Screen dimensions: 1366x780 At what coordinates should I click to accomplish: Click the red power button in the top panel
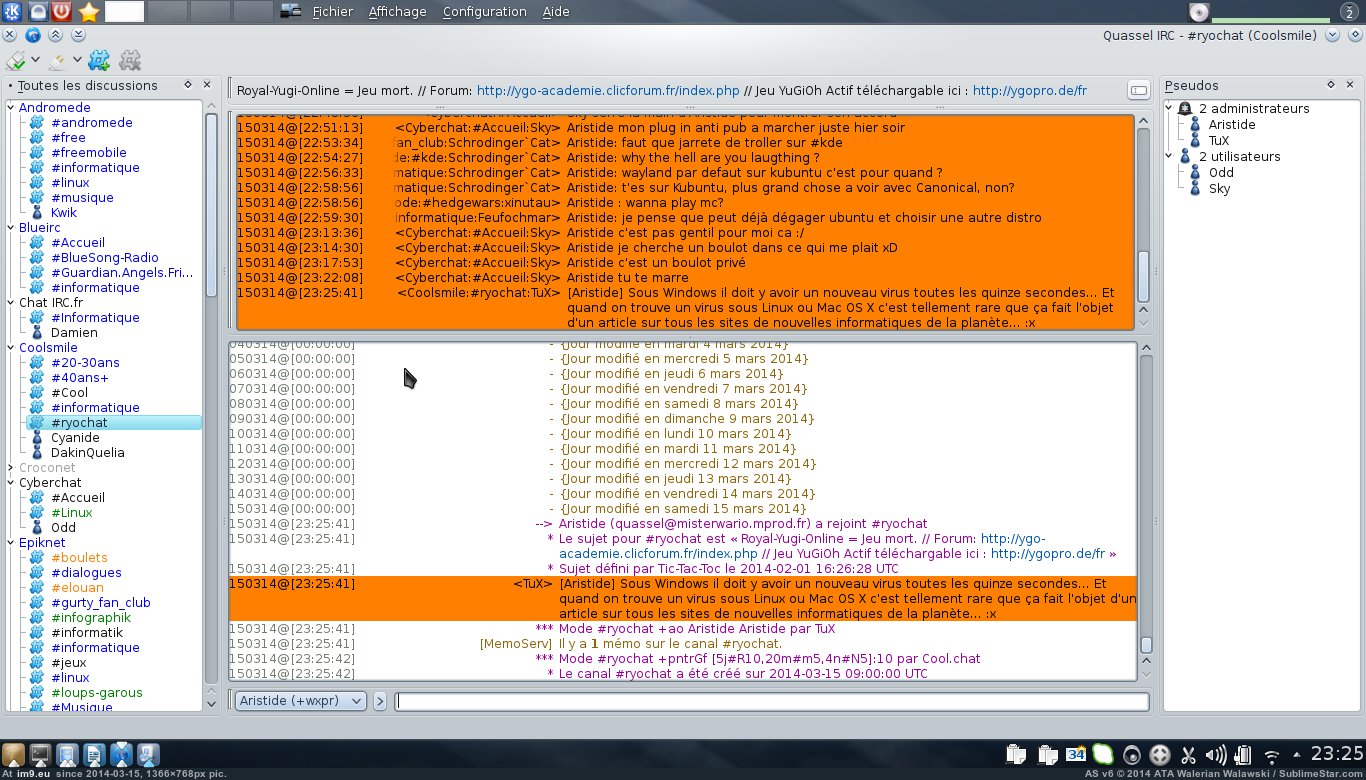click(x=62, y=12)
